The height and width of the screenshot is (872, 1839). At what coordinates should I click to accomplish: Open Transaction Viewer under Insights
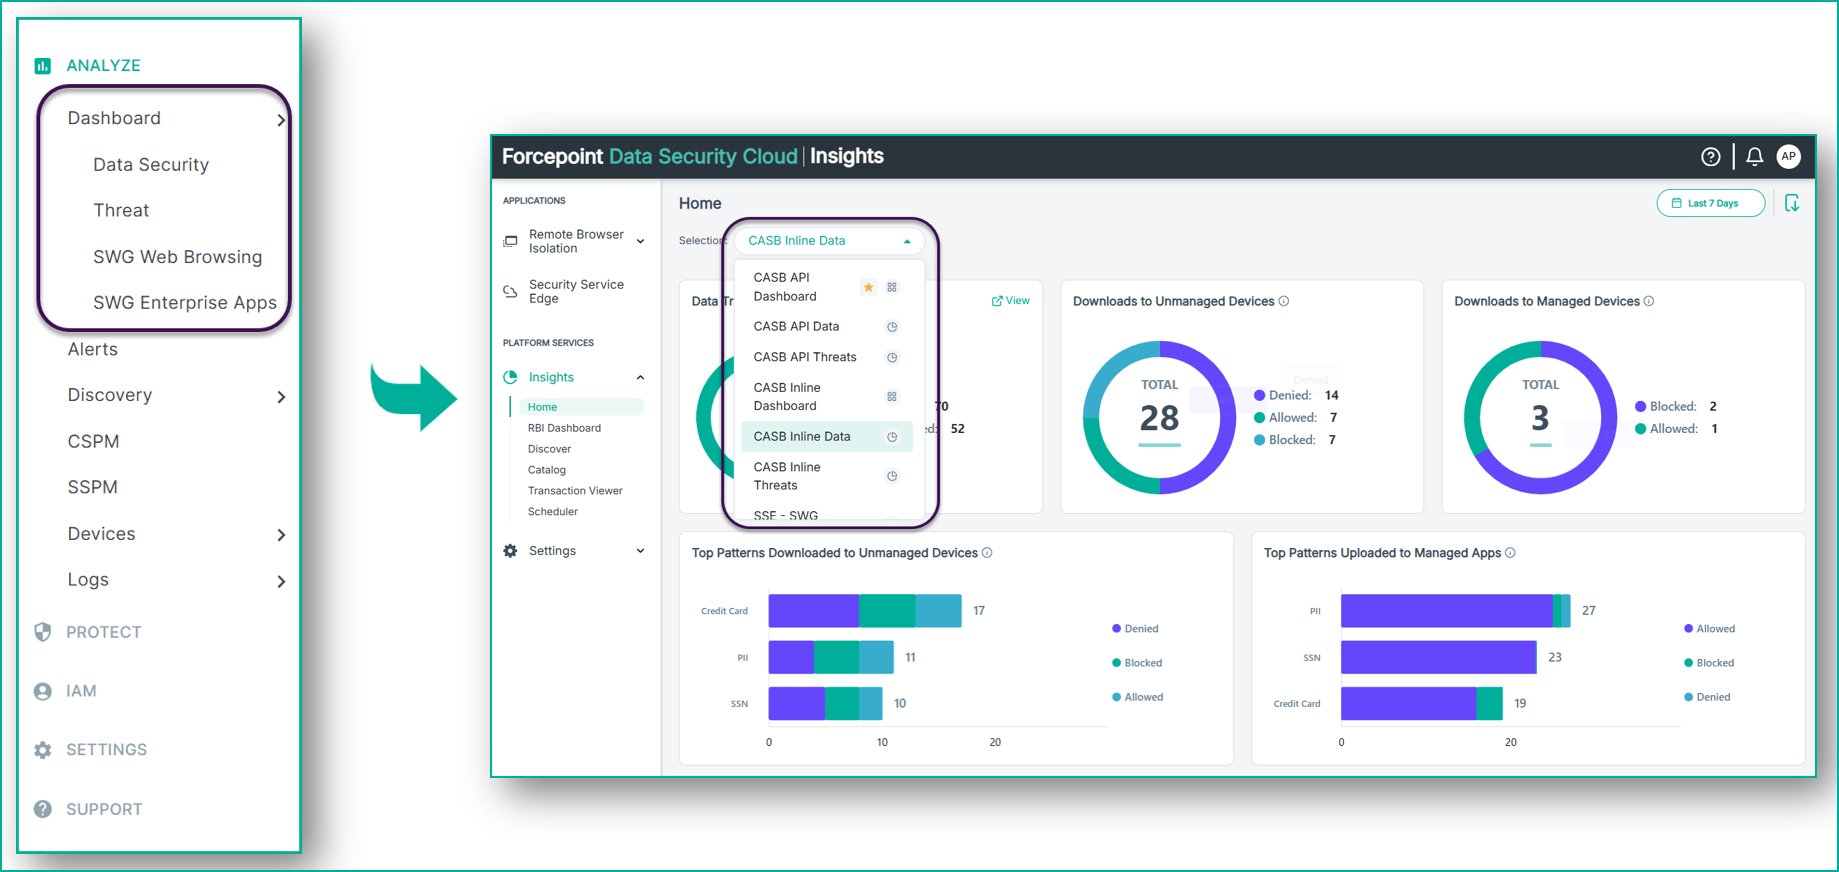[x=575, y=491]
